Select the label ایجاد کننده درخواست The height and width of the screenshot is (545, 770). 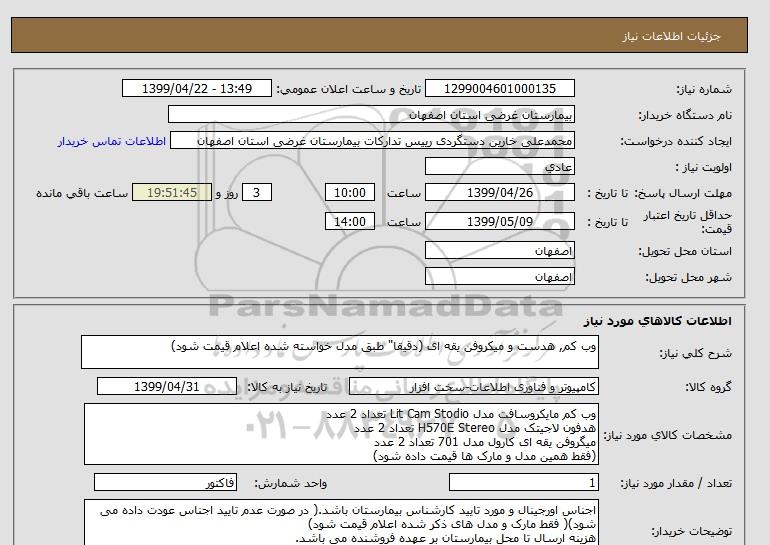click(x=676, y=141)
